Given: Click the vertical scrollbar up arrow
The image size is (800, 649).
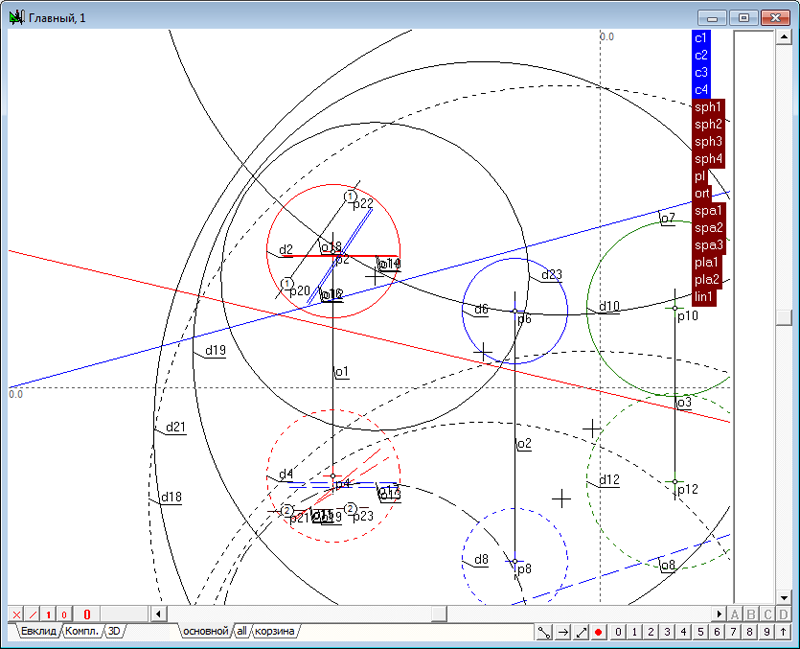Looking at the screenshot, I should point(784,37).
